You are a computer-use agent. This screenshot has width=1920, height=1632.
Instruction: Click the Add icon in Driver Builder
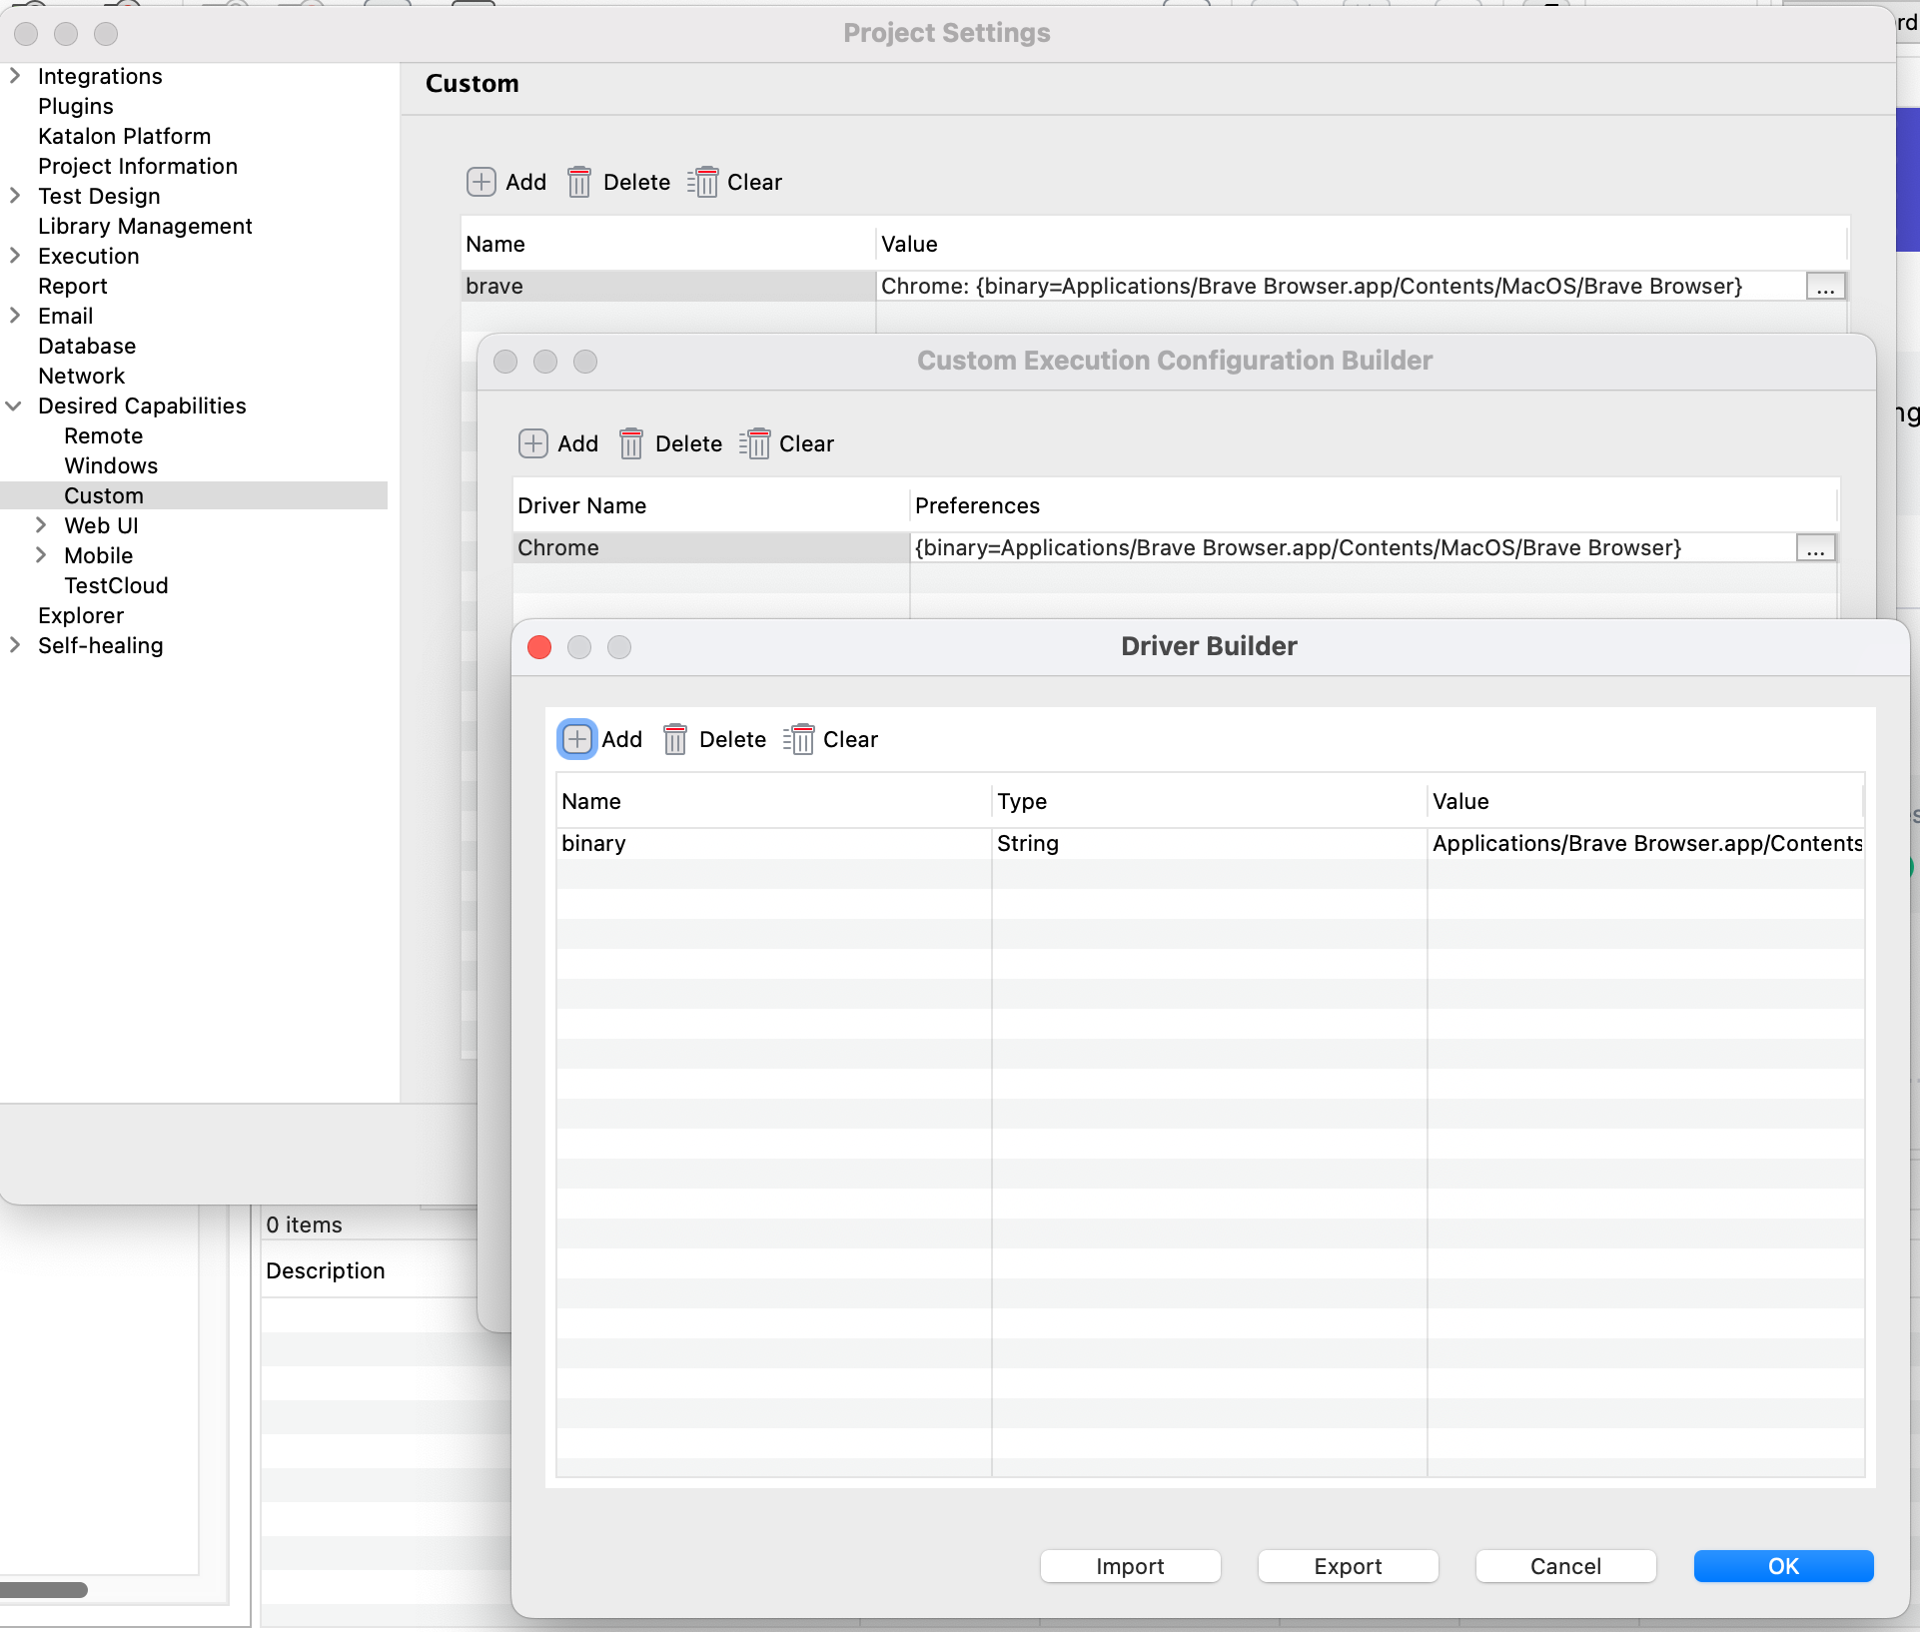pos(576,739)
